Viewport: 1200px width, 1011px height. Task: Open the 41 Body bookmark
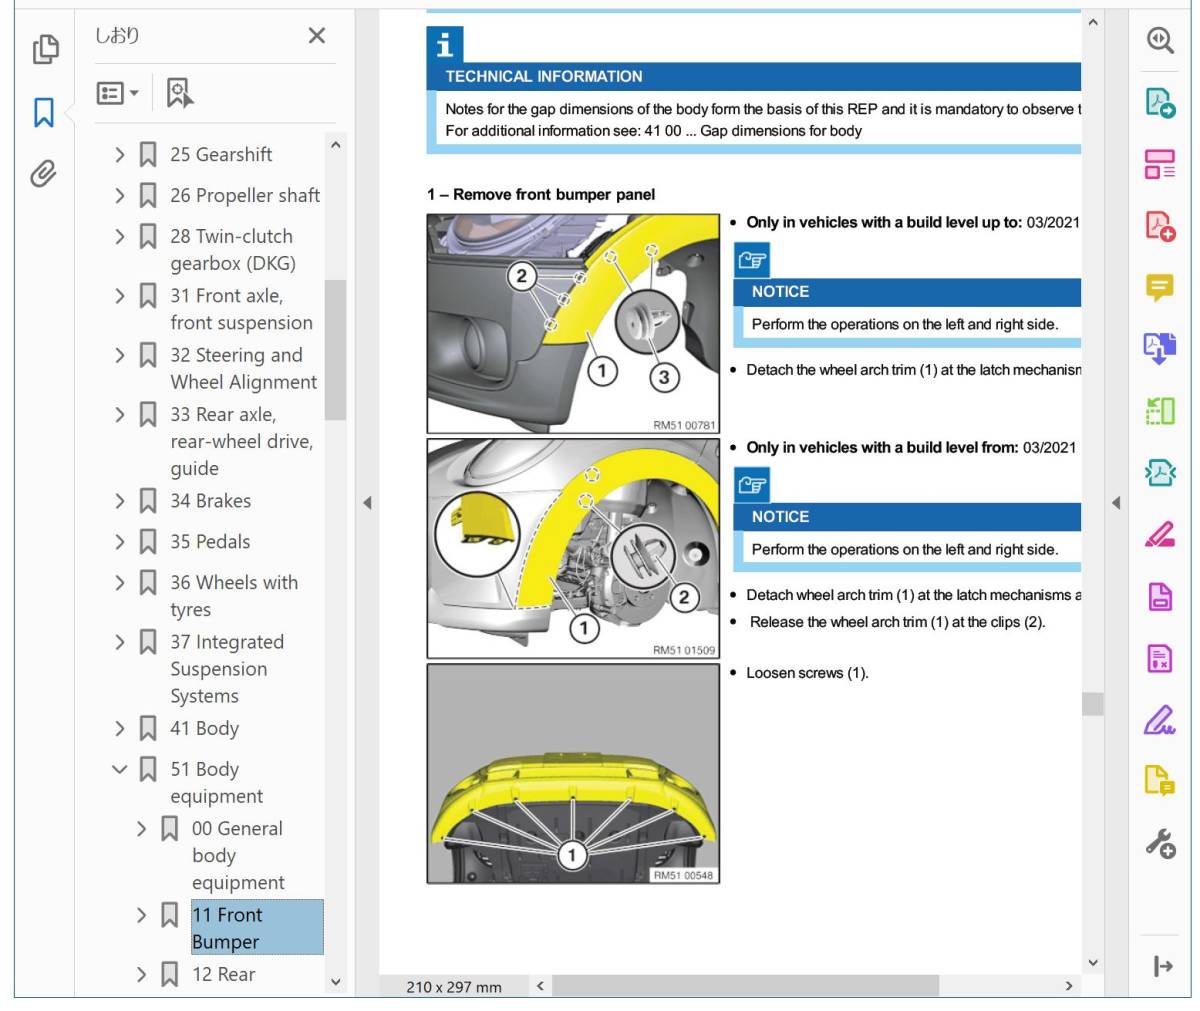click(204, 729)
